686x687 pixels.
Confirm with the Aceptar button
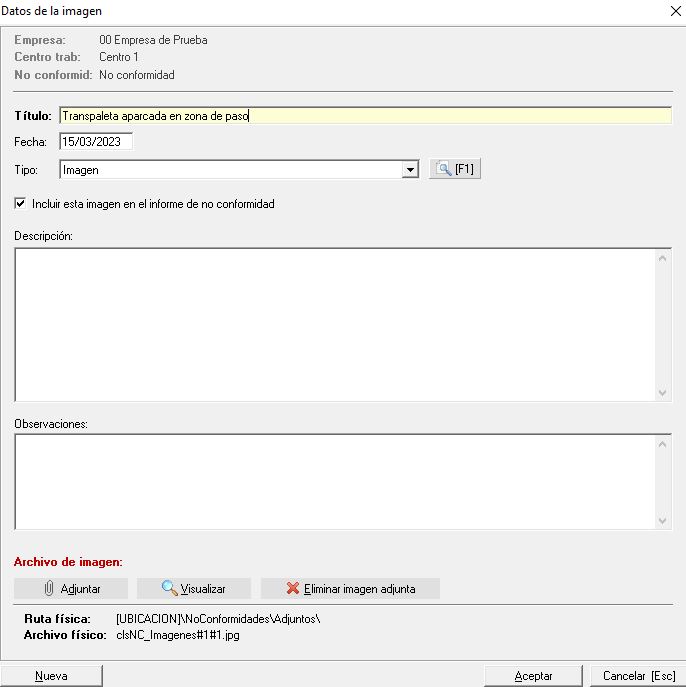pos(533,676)
